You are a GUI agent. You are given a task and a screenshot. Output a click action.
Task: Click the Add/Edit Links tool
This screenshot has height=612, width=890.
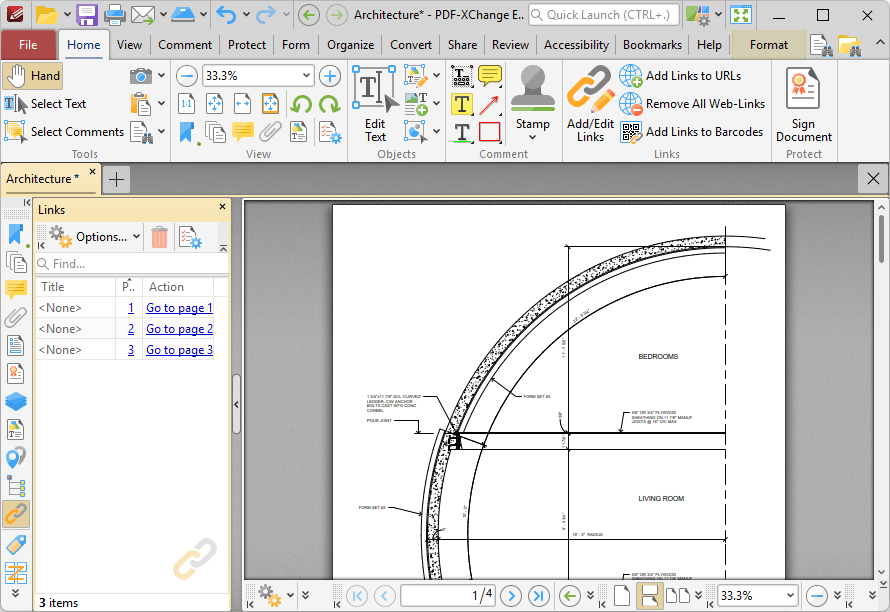590,104
